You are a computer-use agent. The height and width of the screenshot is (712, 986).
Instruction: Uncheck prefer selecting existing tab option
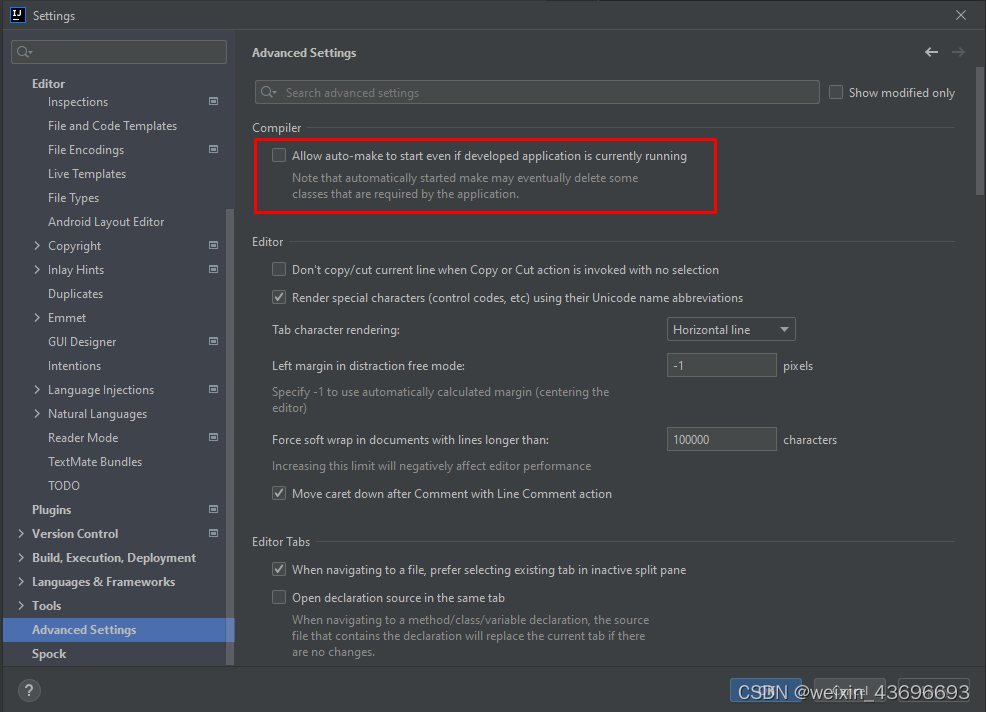coord(279,569)
